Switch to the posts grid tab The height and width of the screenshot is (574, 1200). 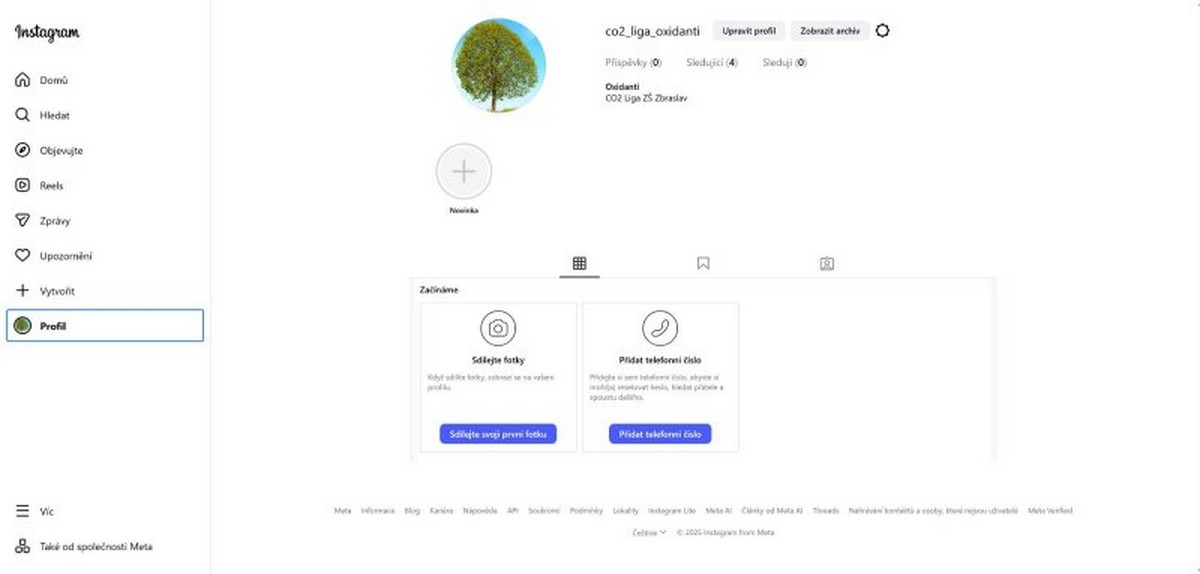coord(579,264)
